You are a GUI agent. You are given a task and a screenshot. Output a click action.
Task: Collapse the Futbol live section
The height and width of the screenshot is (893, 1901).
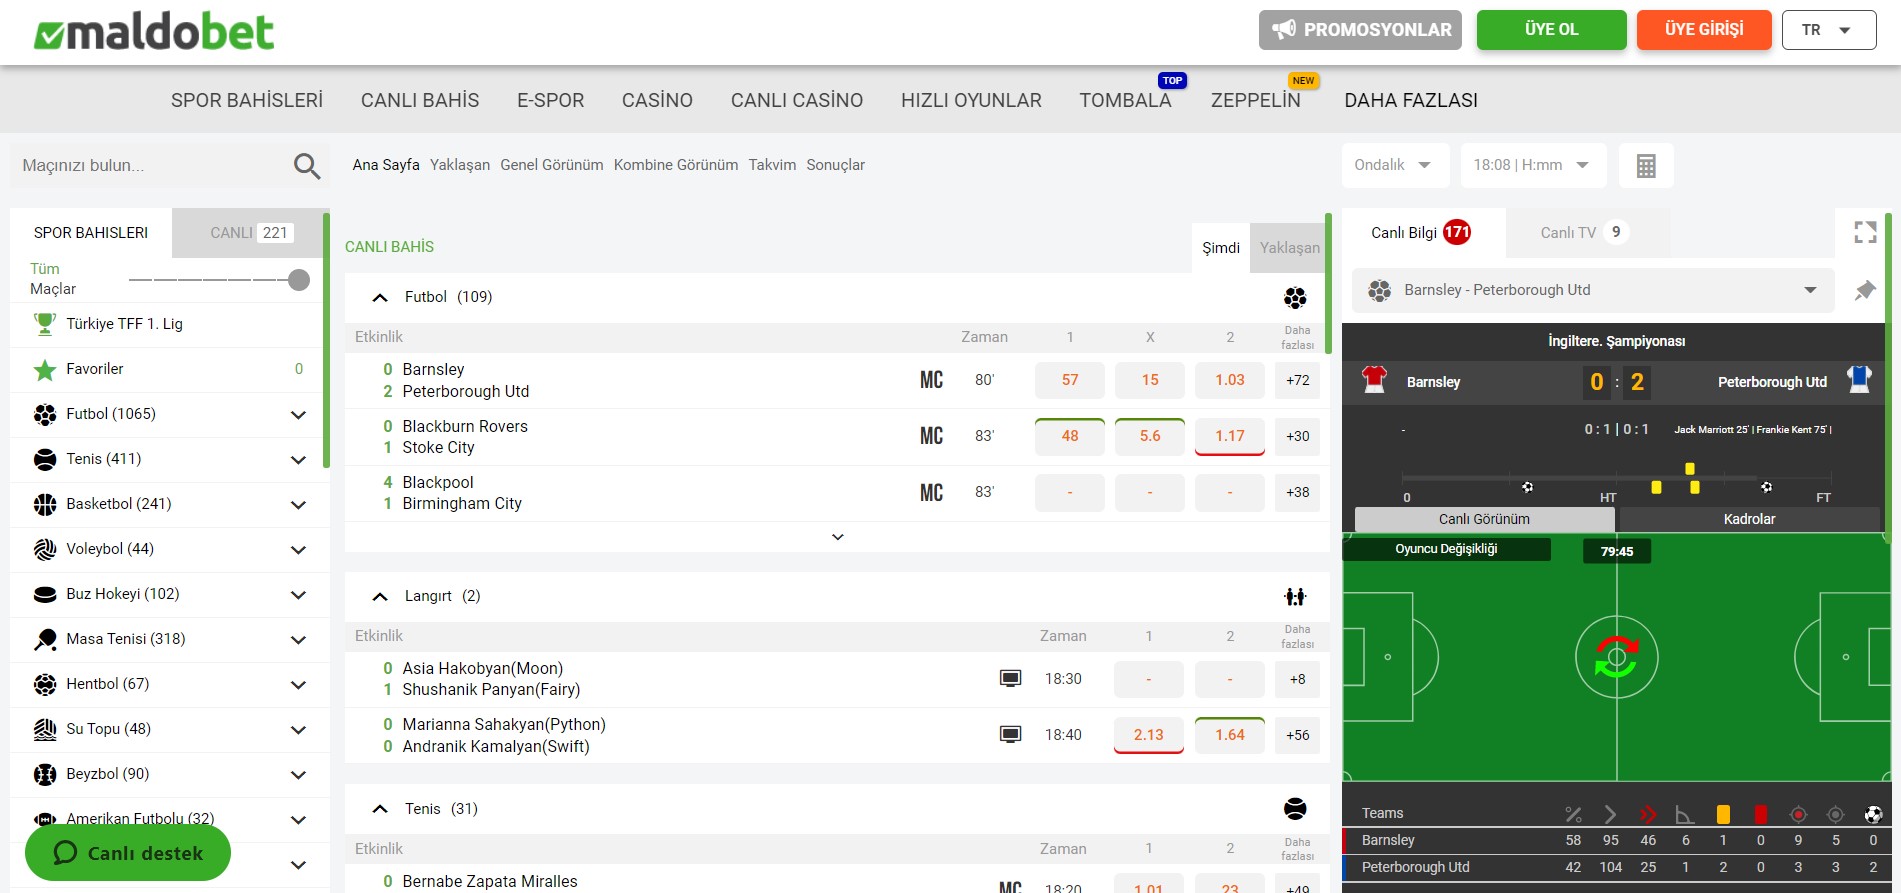click(380, 298)
